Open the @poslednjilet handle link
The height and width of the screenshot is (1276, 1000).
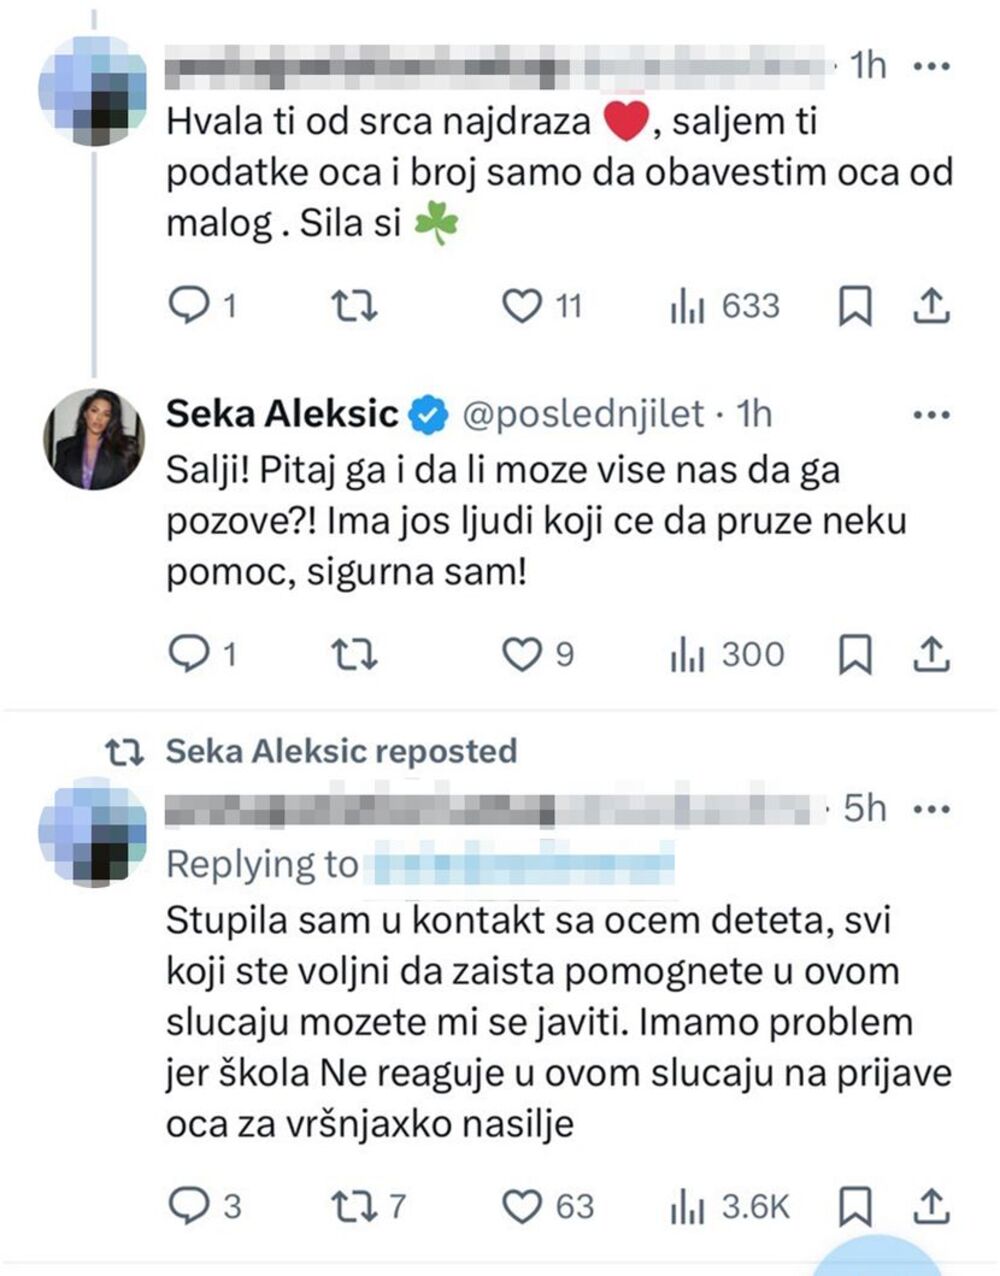581,413
